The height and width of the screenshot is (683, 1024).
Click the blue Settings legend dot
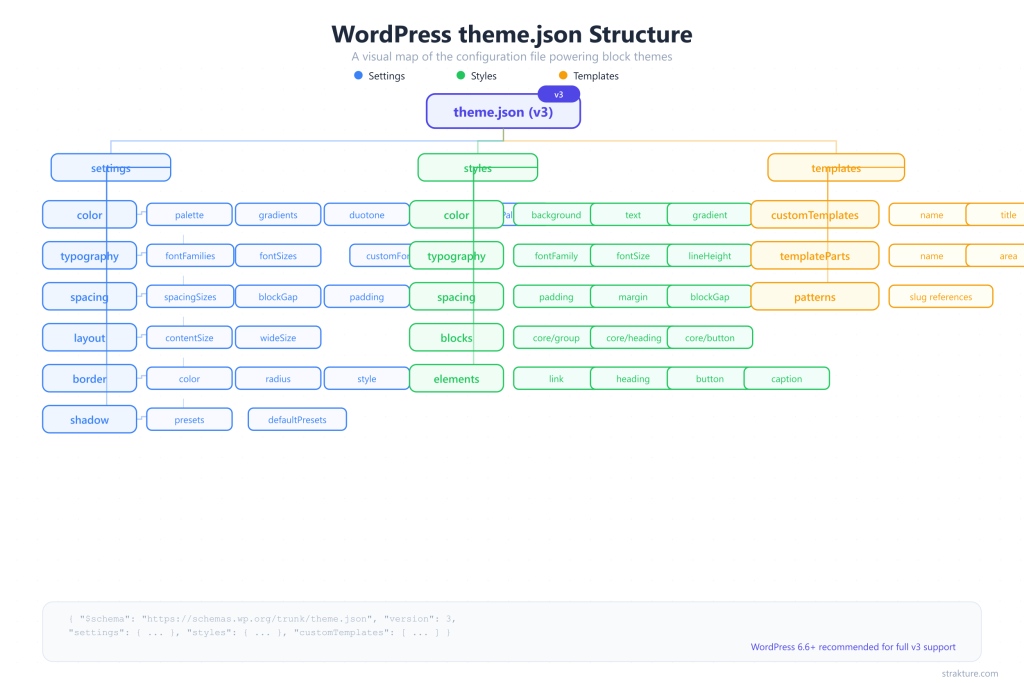click(358, 76)
